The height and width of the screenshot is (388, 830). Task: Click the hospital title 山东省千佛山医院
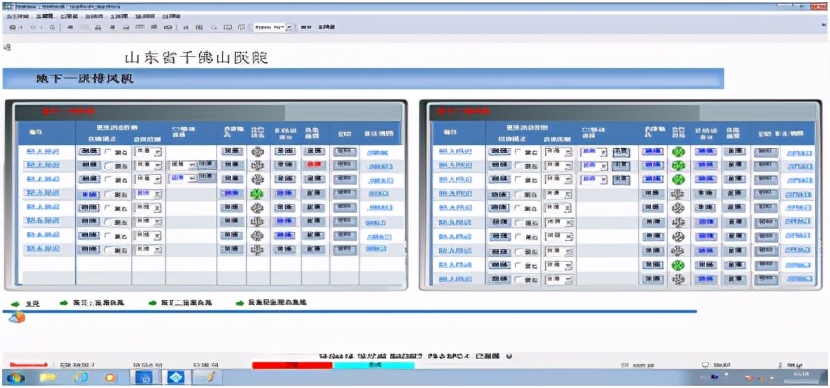click(196, 58)
